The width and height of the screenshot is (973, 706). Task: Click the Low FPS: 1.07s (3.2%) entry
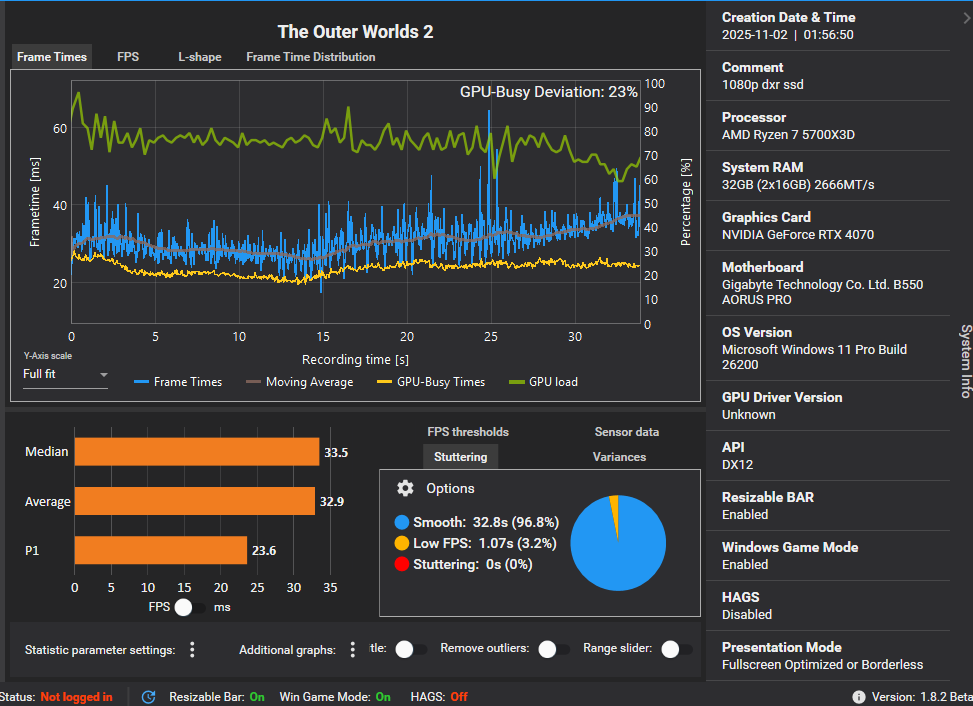point(485,543)
